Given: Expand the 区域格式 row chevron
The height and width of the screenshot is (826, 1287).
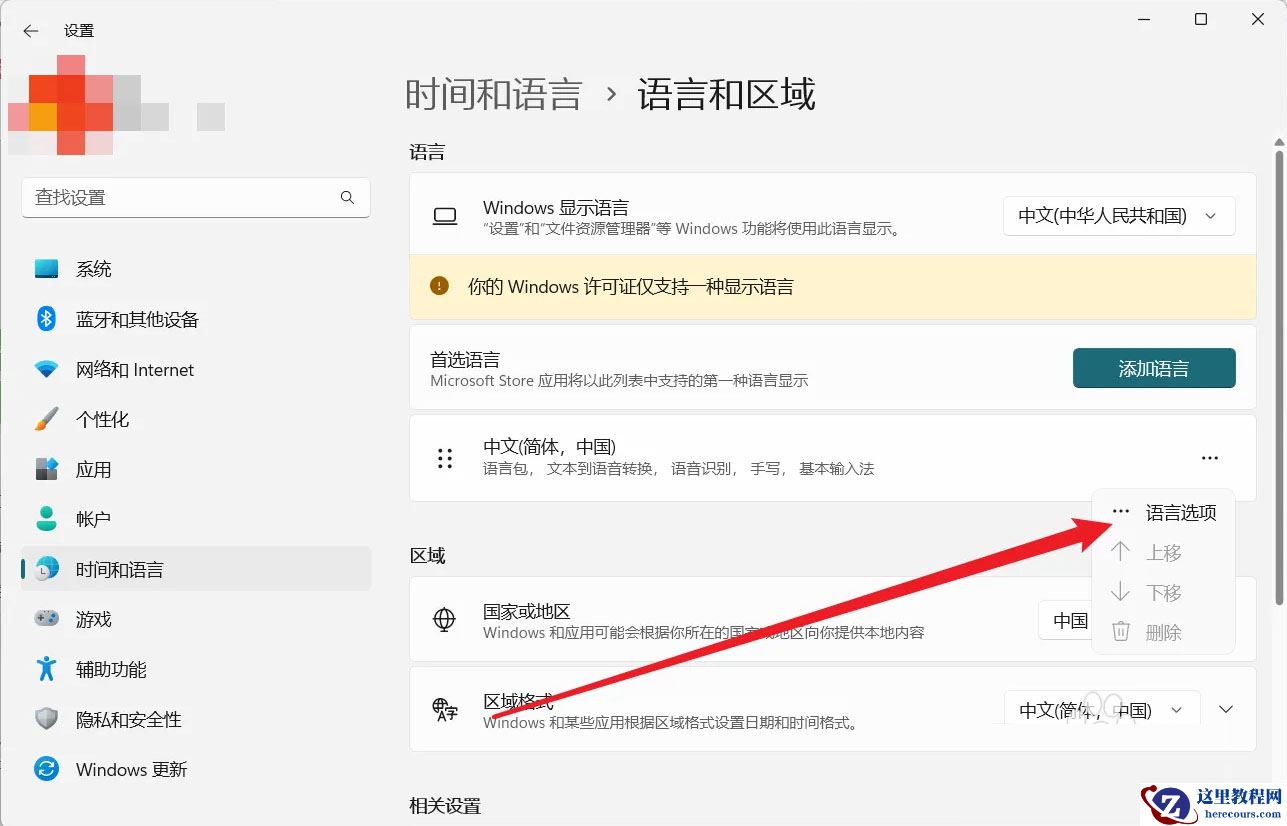Looking at the screenshot, I should [1225, 709].
